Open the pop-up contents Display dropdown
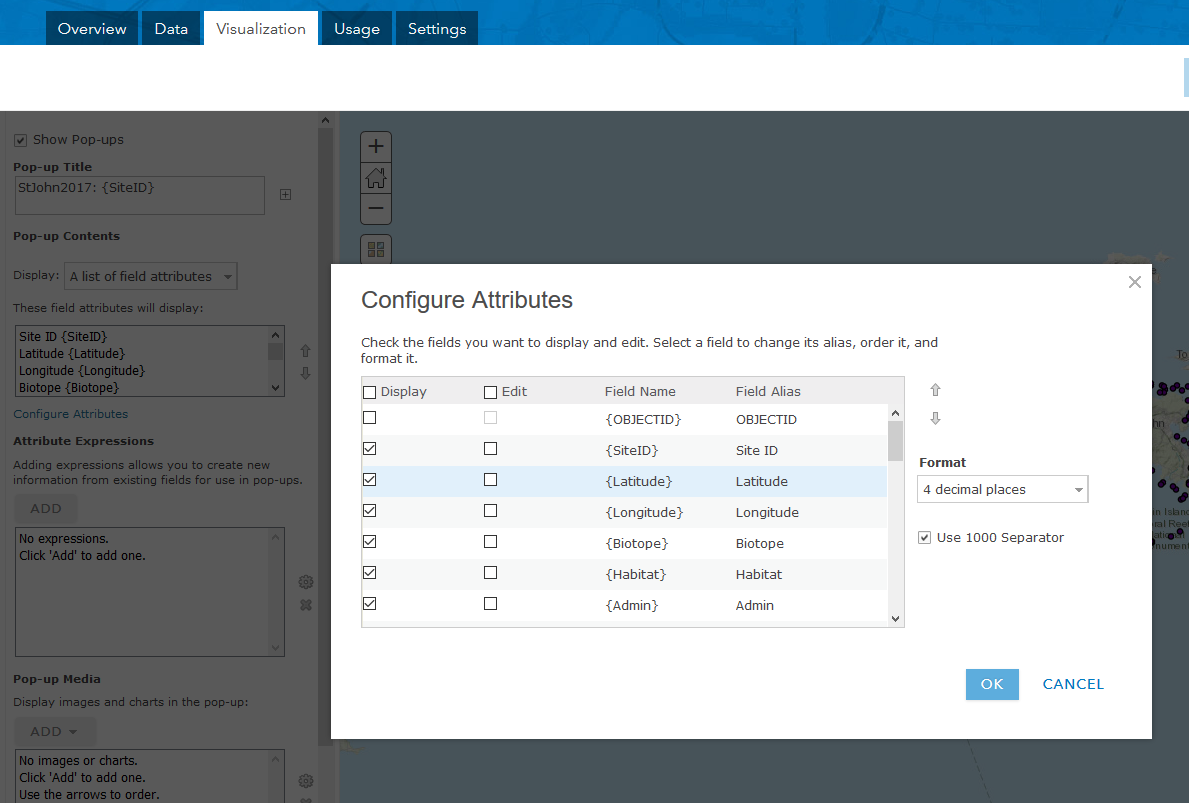The width and height of the screenshot is (1189, 803). [x=151, y=276]
